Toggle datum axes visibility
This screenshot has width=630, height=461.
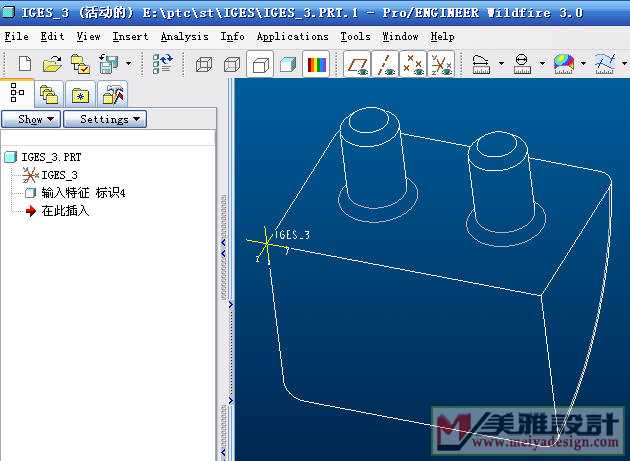(385, 64)
